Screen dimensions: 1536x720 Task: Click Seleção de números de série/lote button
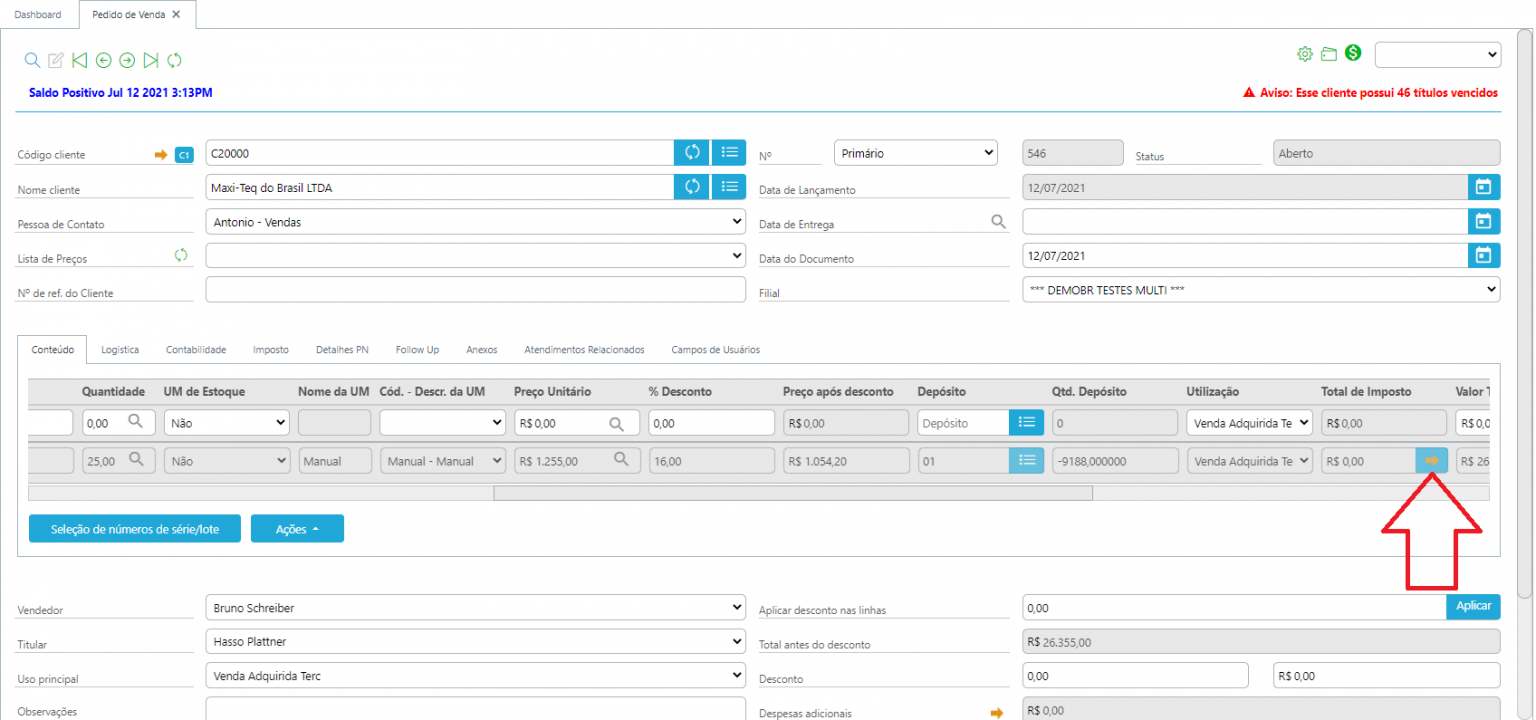134,529
